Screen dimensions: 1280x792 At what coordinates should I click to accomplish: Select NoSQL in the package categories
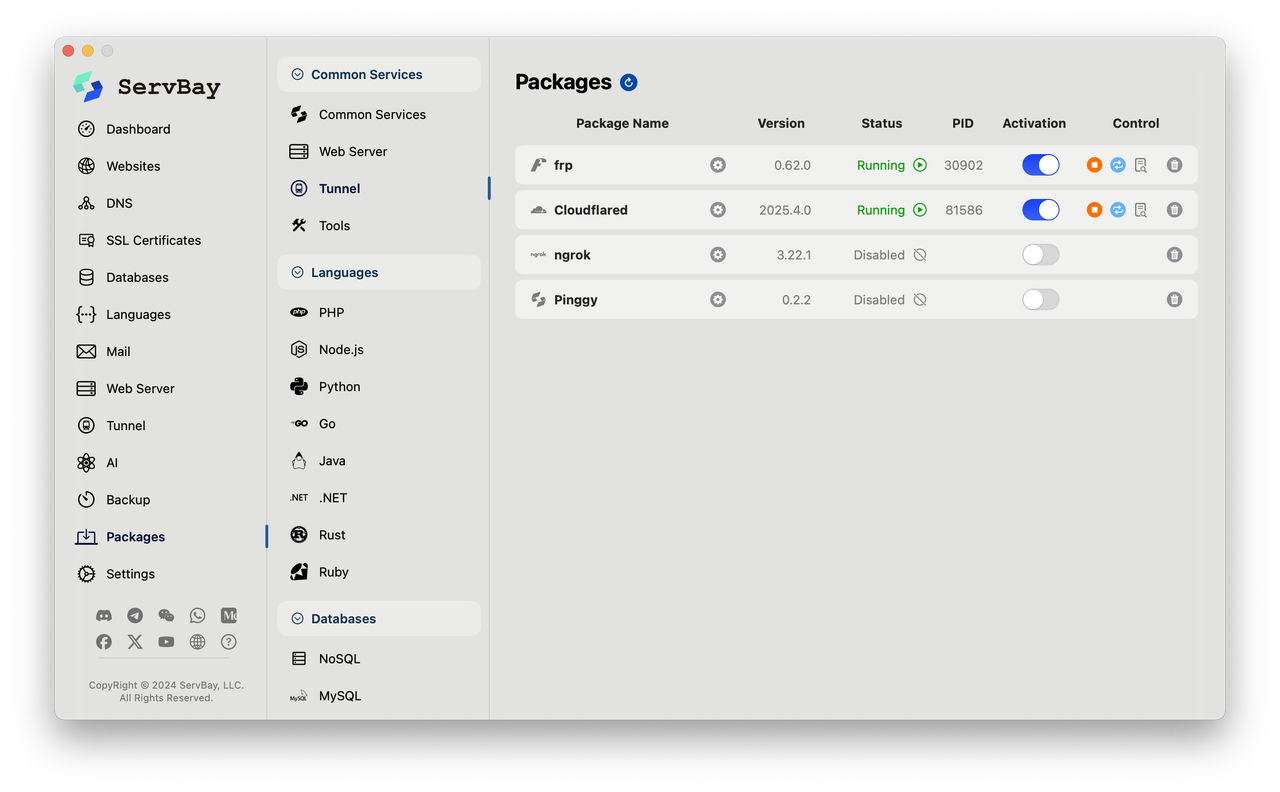point(339,659)
